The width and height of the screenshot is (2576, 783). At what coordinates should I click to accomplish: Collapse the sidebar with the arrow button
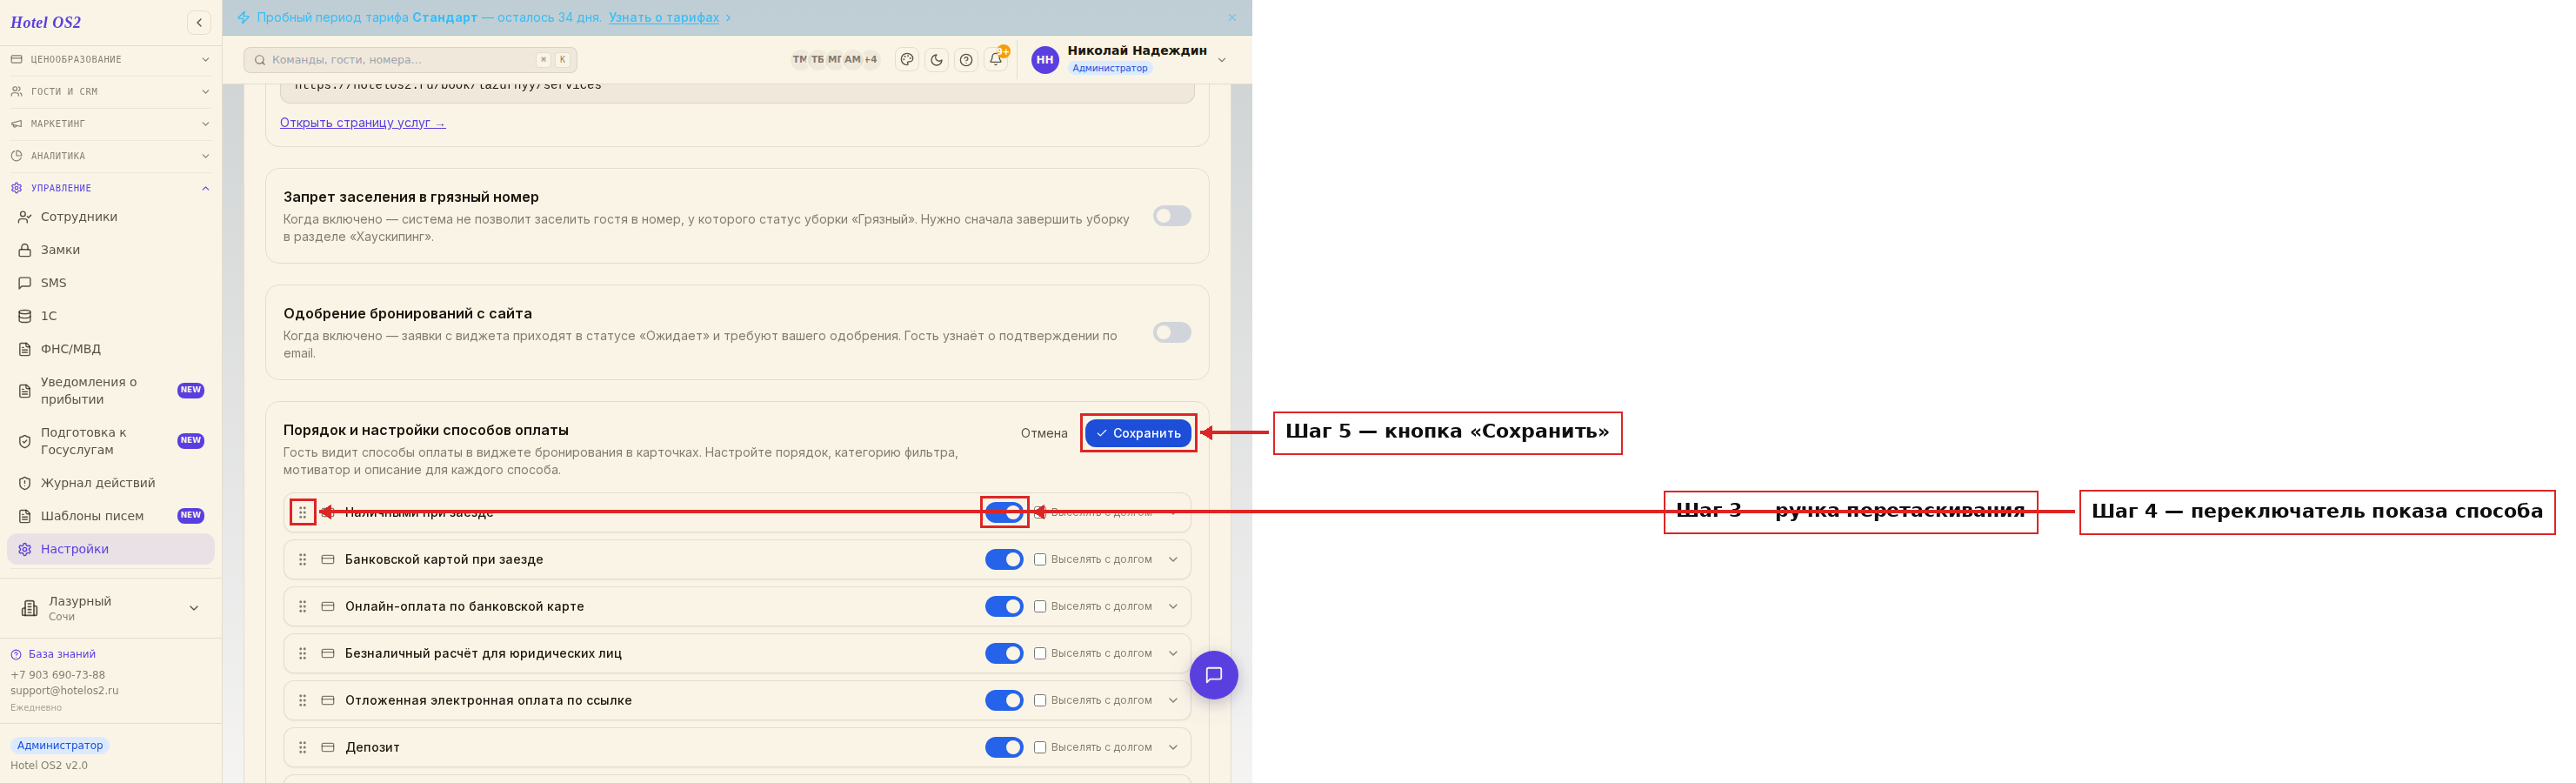click(x=199, y=22)
